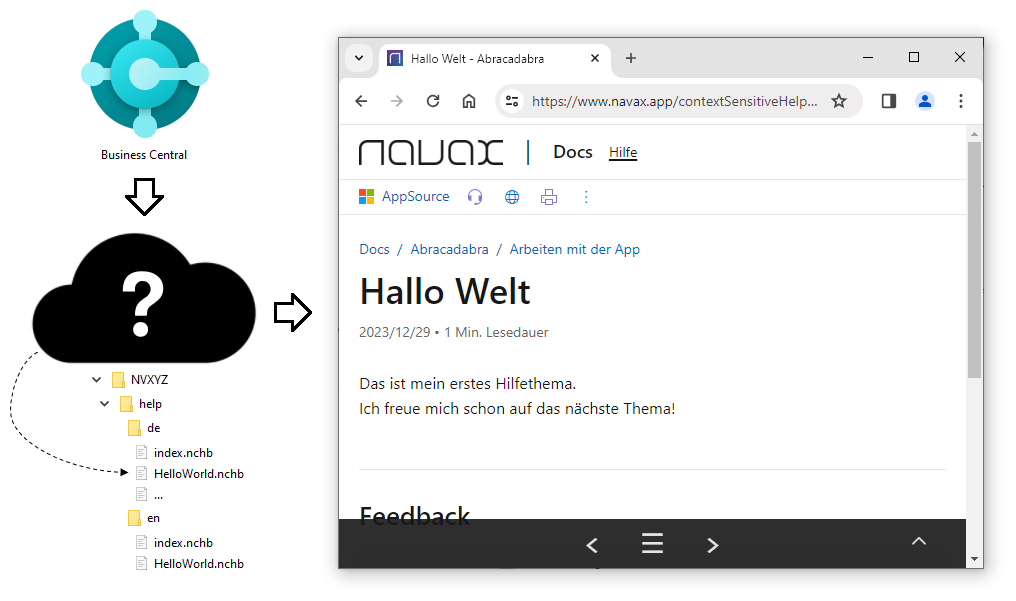Open the browser profile menu
Image resolution: width=1016 pixels, height=601 pixels.
pyautogui.click(x=925, y=101)
